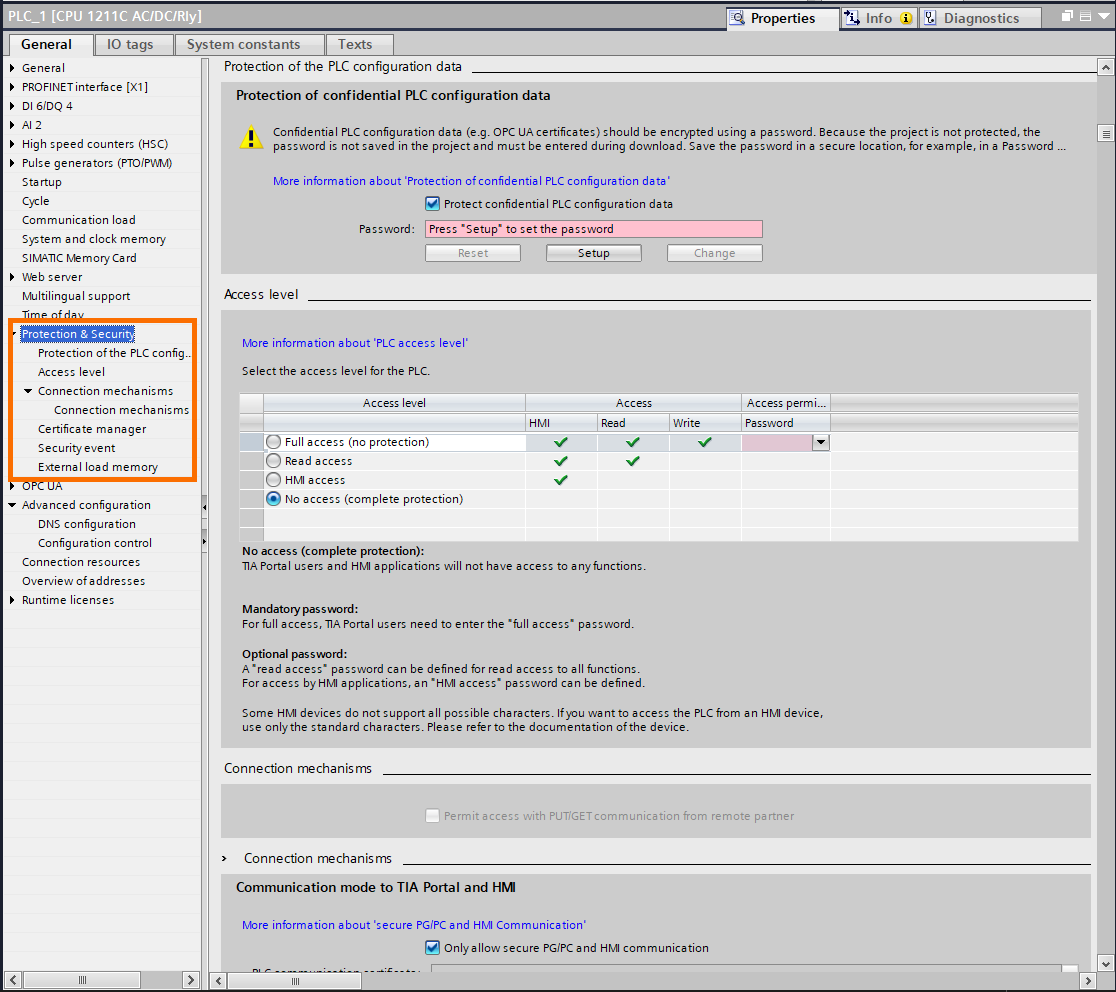Select Communication load entry
This screenshot has width=1116, height=992.
click(78, 221)
